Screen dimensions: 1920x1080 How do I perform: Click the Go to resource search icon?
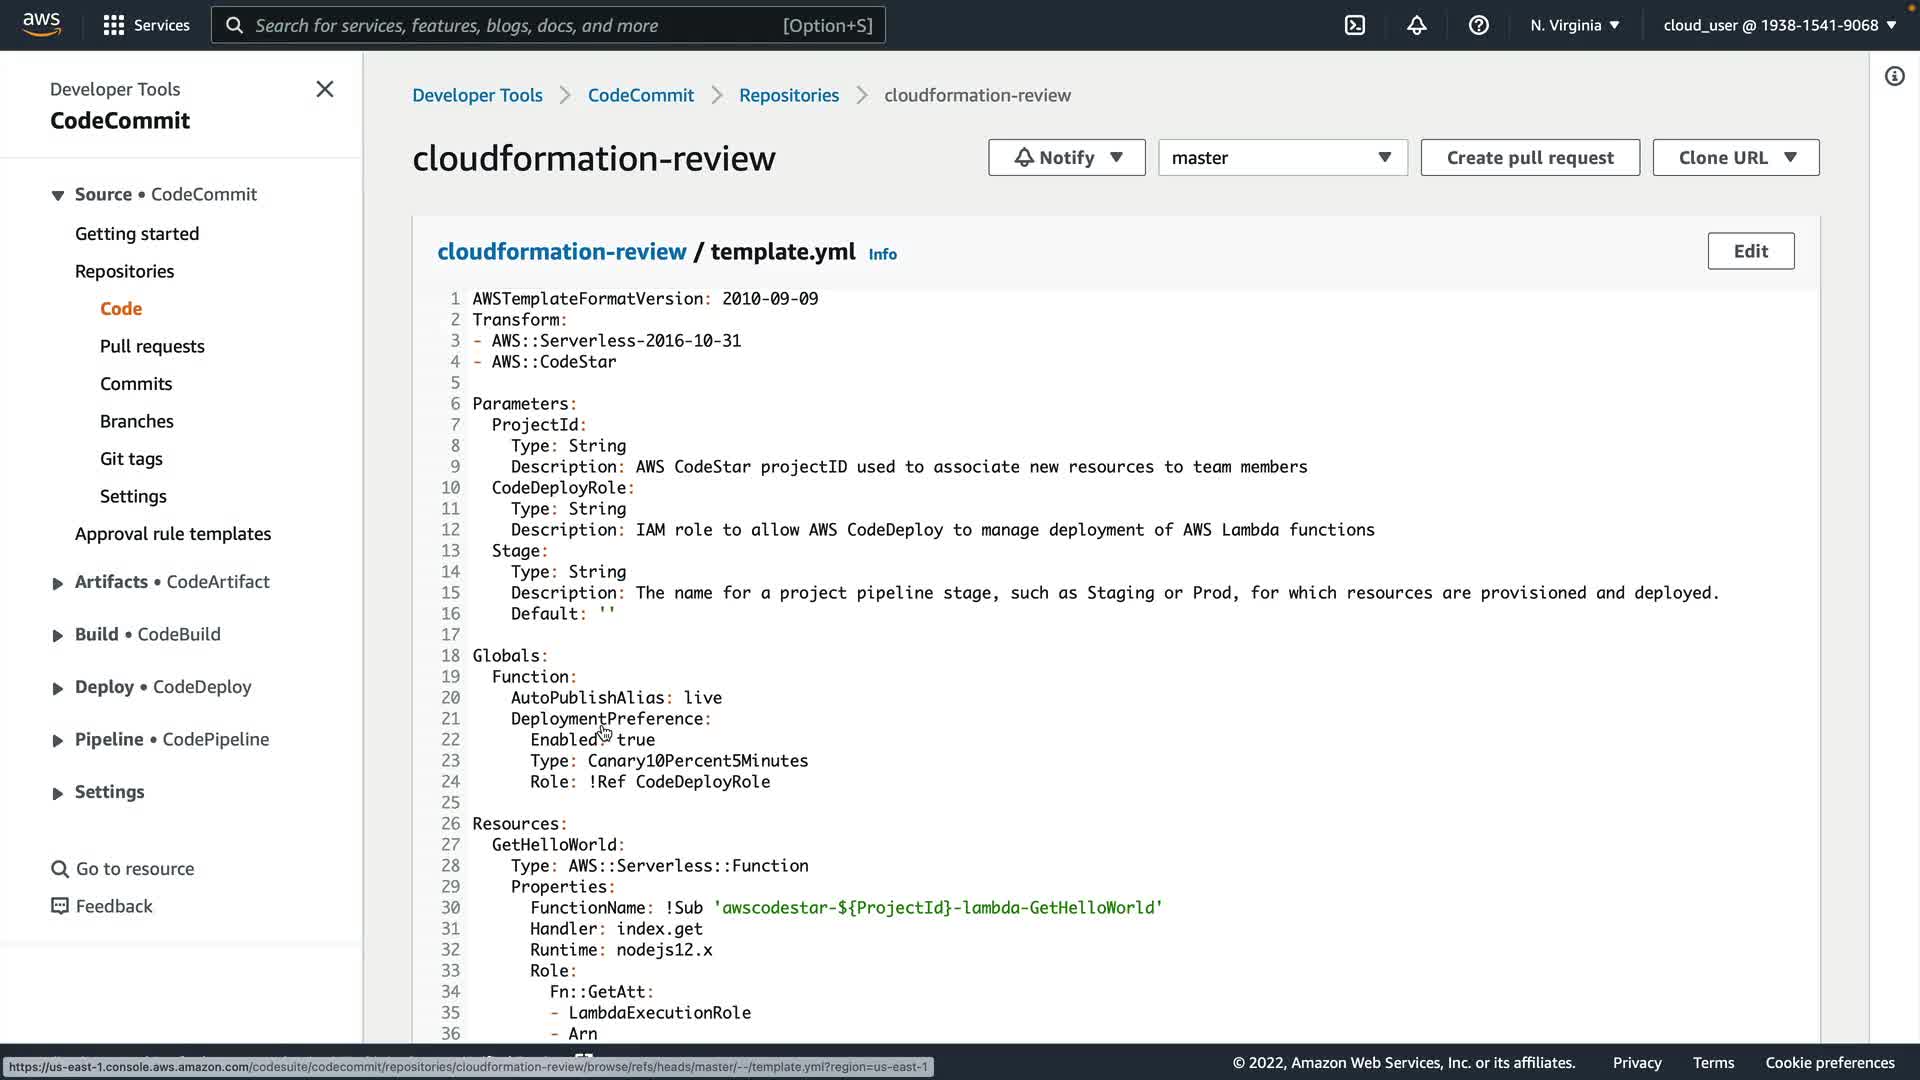coord(60,869)
